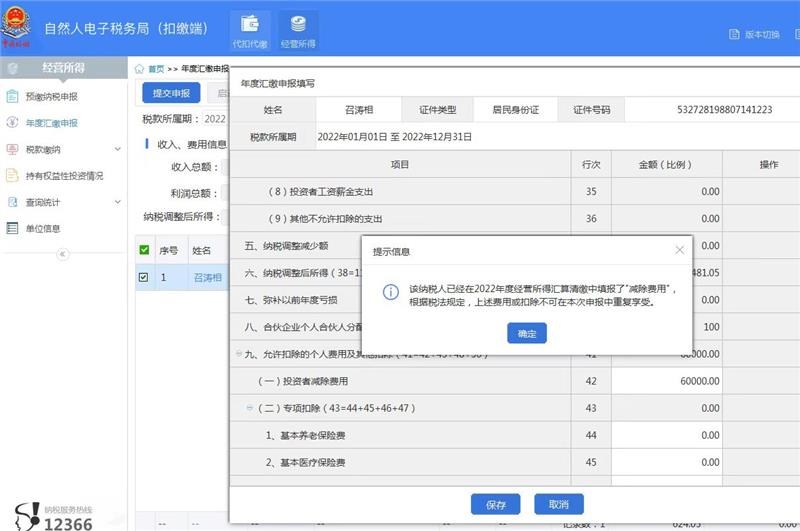Click the home icon in the breadcrumb

pyautogui.click(x=140, y=69)
